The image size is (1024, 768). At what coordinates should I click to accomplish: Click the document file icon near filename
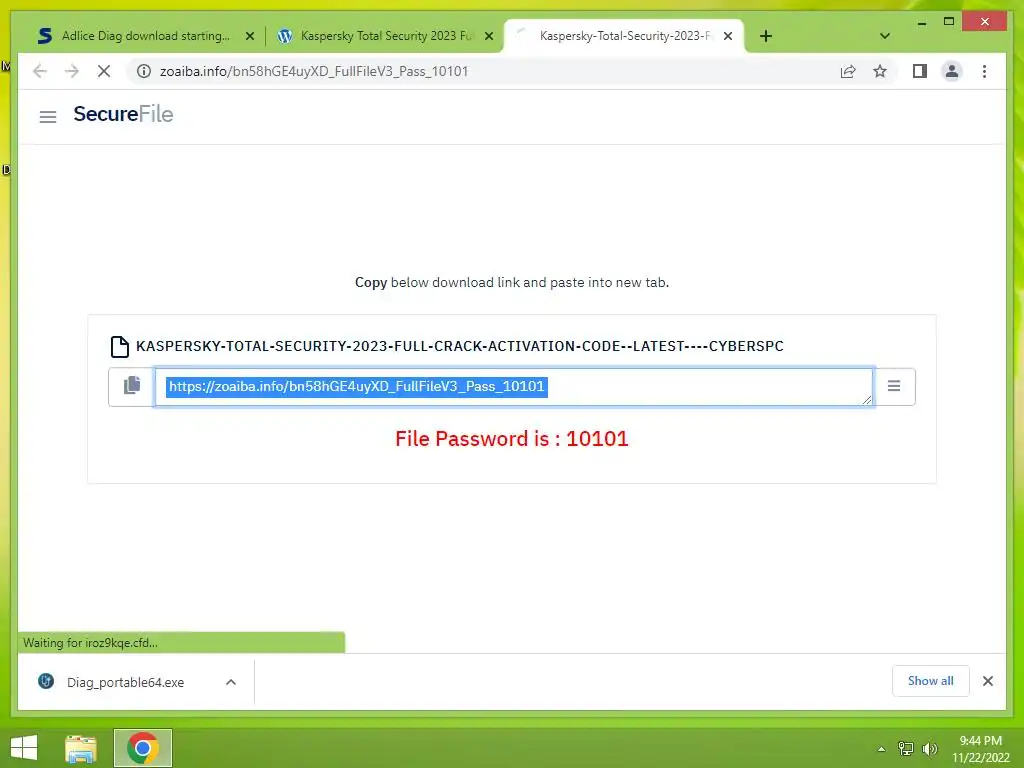120,346
